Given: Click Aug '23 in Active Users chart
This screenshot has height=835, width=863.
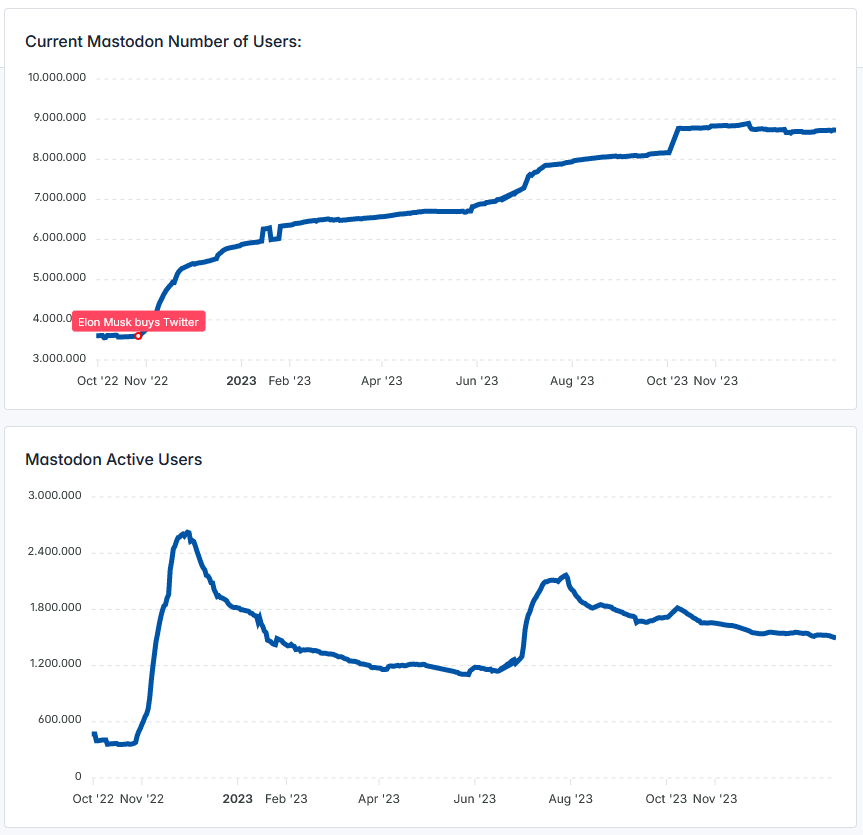Looking at the screenshot, I should point(571,799).
